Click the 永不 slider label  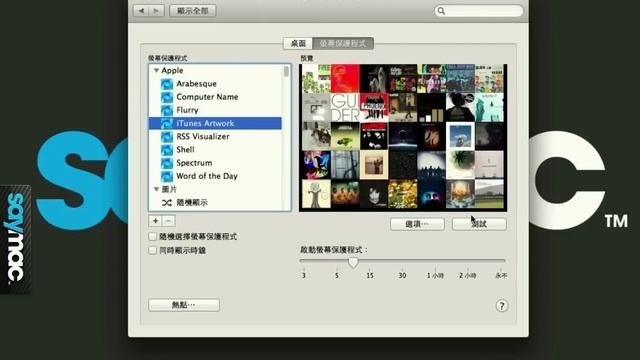[x=501, y=276]
